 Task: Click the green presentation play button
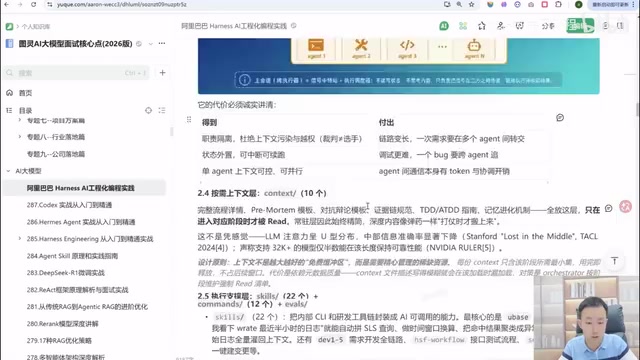coord(580,26)
